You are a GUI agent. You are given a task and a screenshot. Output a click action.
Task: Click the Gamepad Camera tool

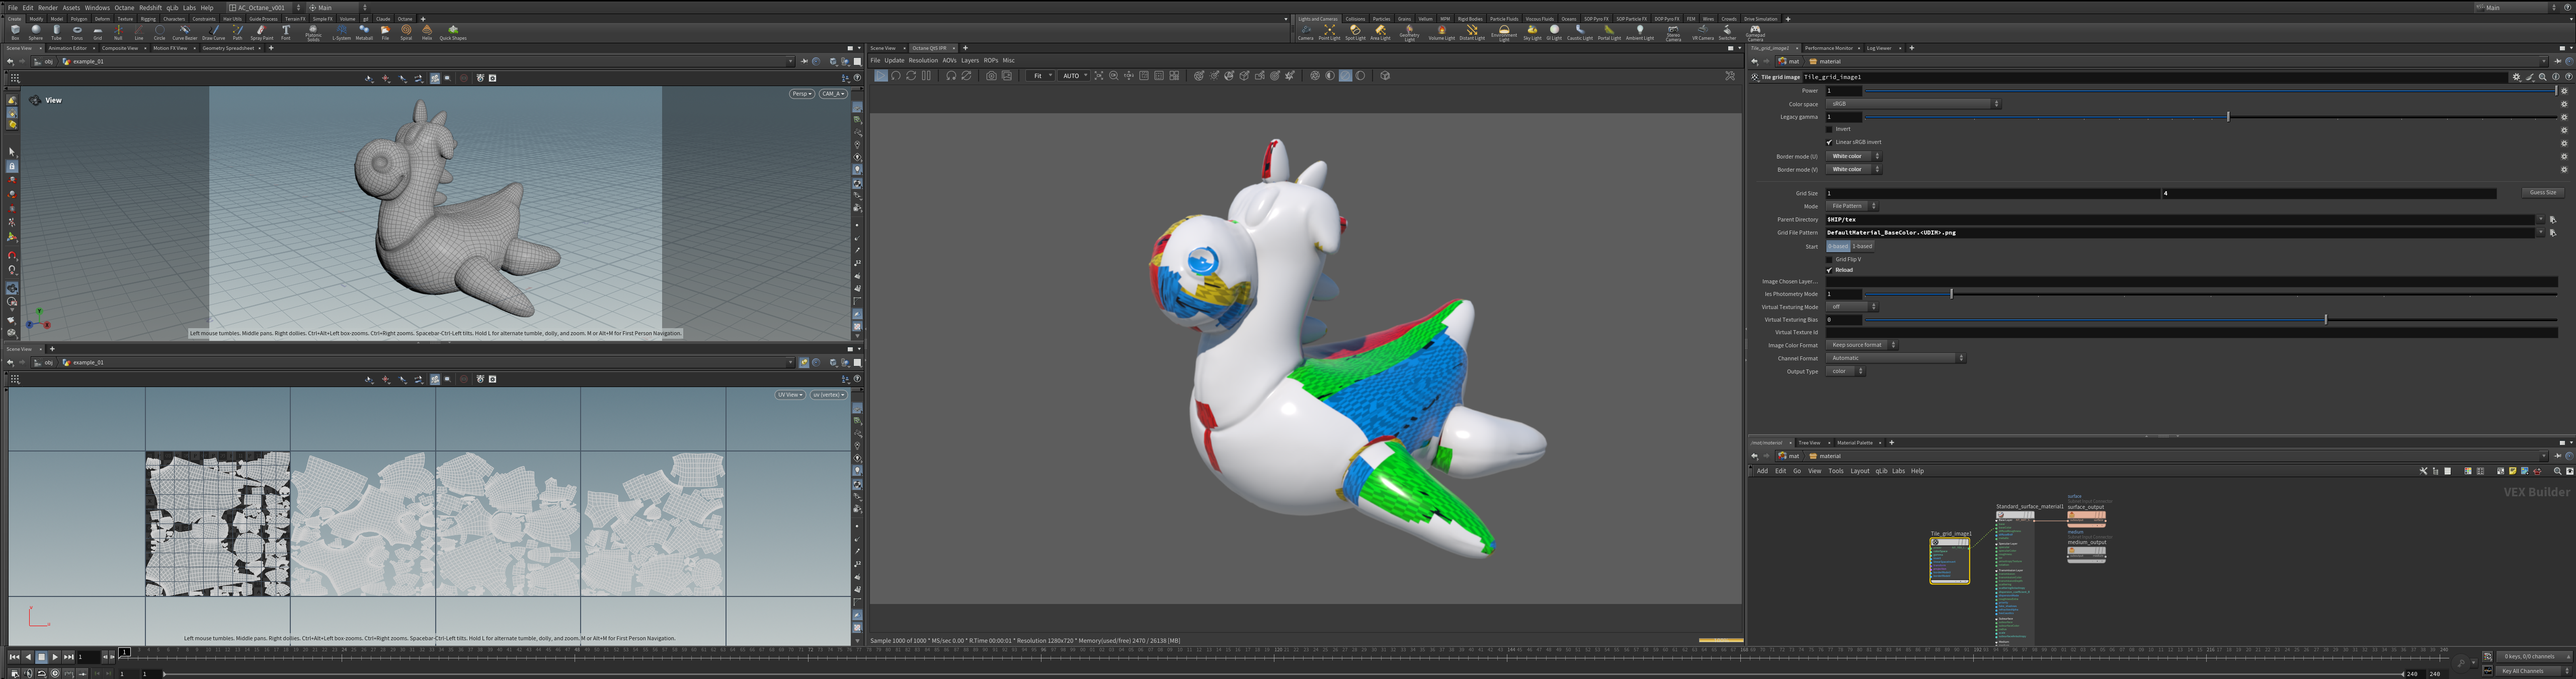pos(1755,34)
